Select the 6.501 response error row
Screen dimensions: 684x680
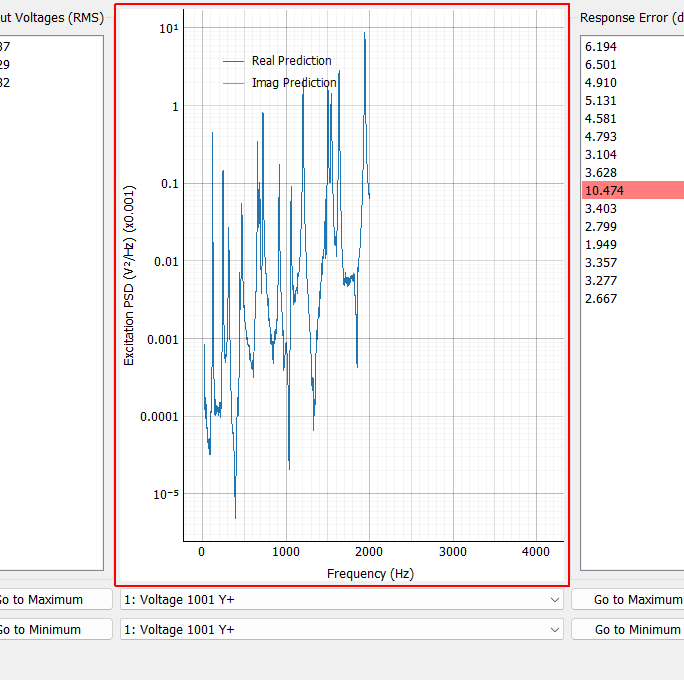[633, 65]
